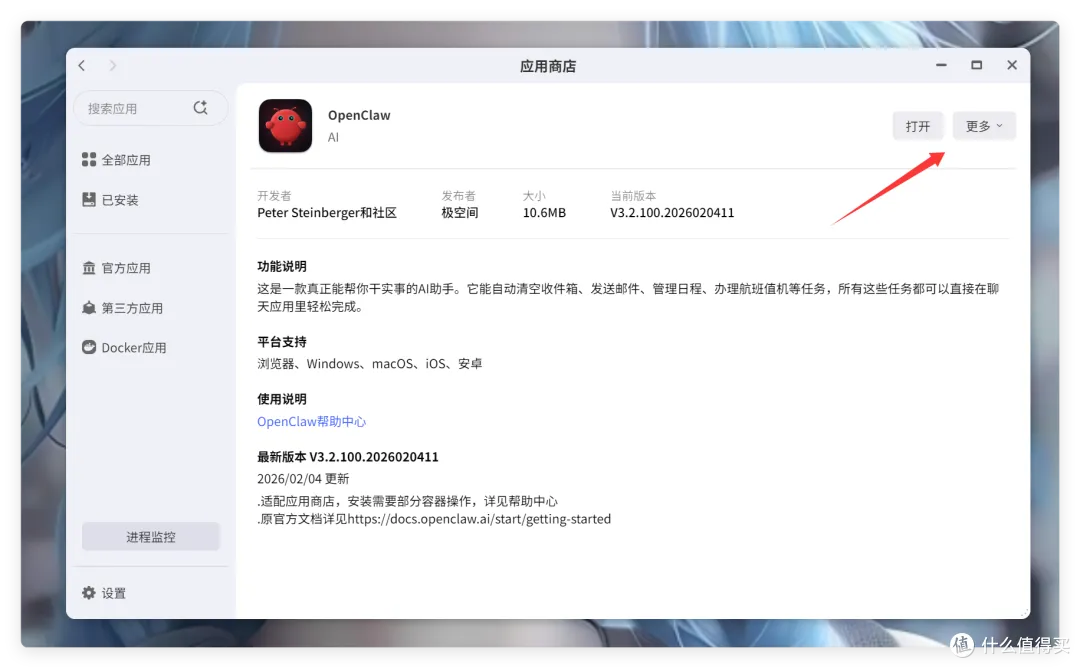Click the current version V3.2.100.2026020411 value
Viewport: 1080px width, 668px height.
pos(672,213)
